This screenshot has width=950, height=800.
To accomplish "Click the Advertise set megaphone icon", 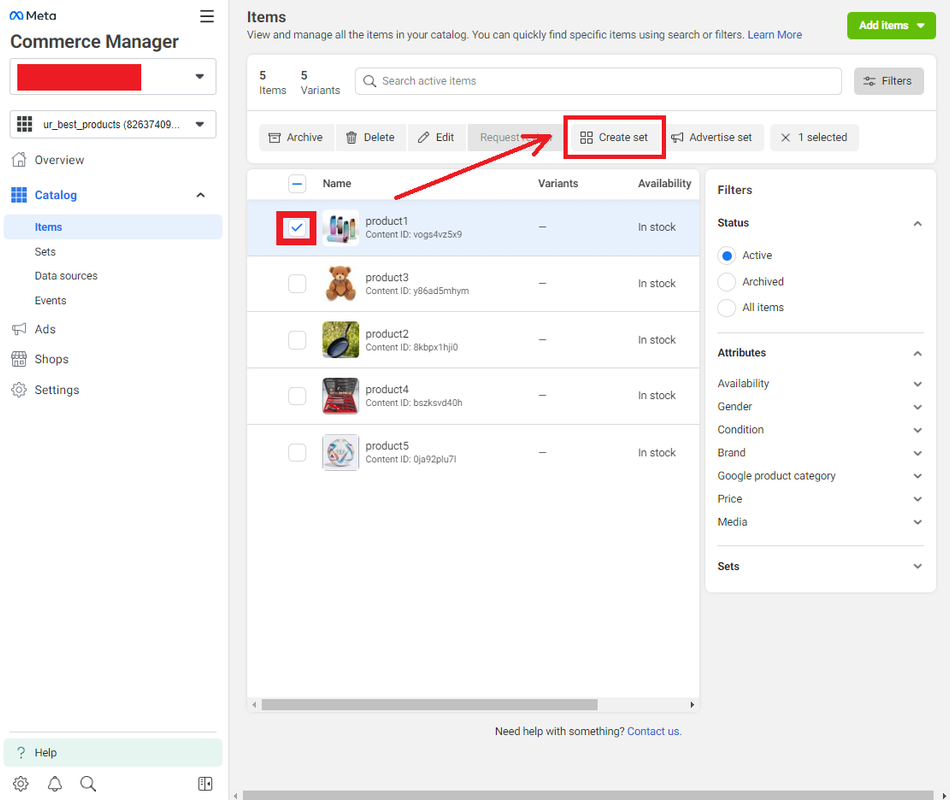I will pyautogui.click(x=677, y=138).
